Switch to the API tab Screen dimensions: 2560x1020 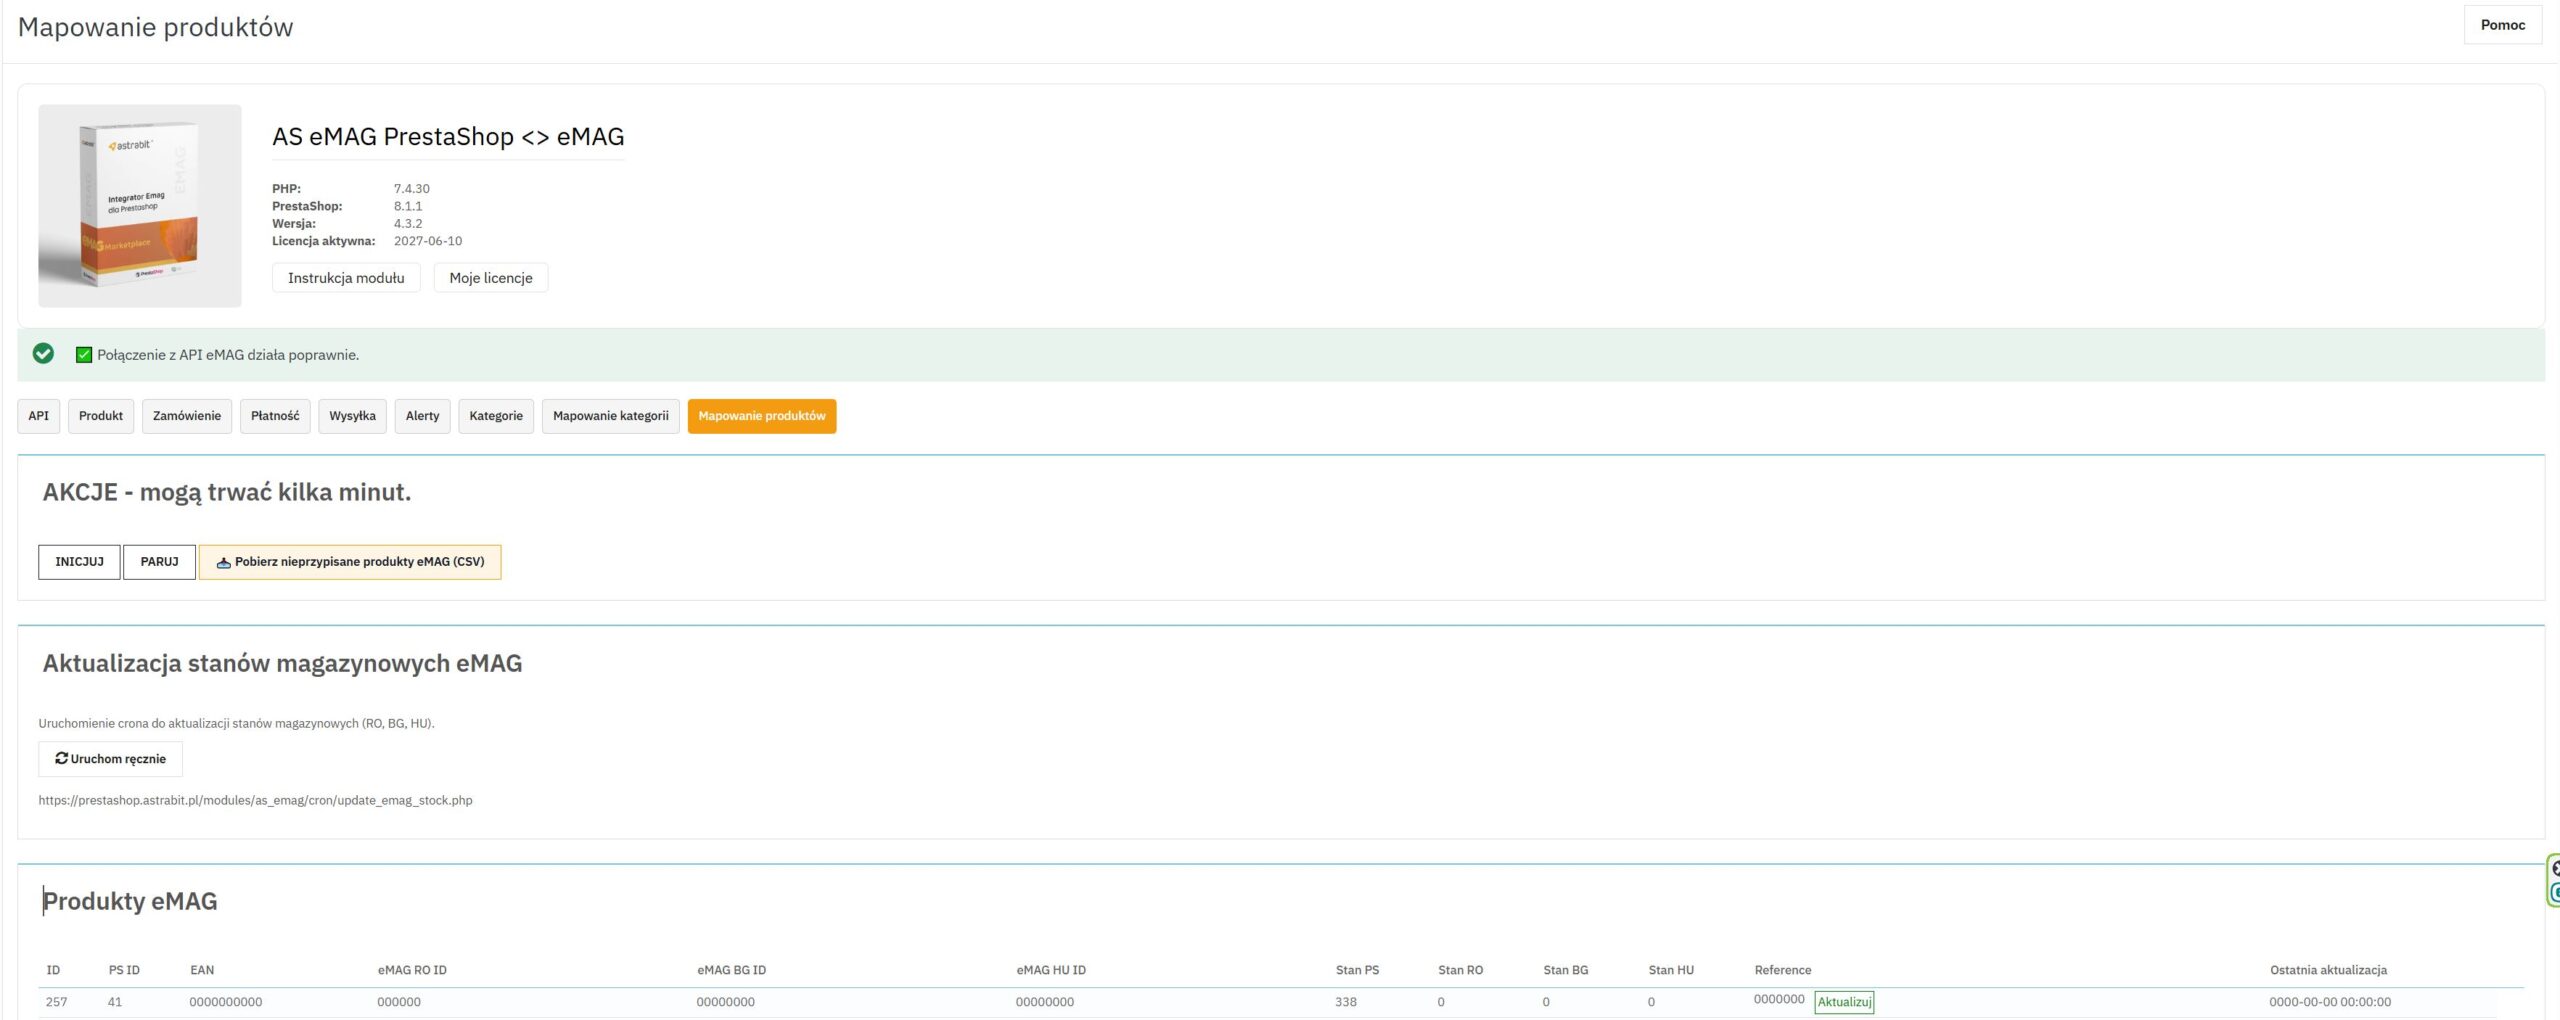(39, 416)
